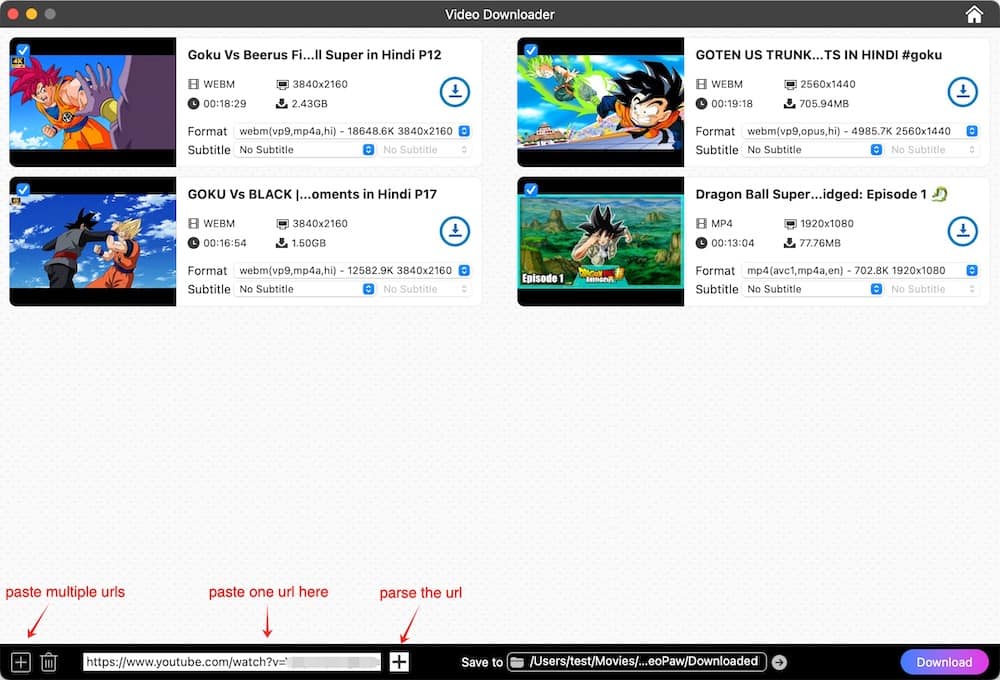Download the GOTEN US TRUNKS video
Screen dimensions: 1000x680
pos(963,92)
